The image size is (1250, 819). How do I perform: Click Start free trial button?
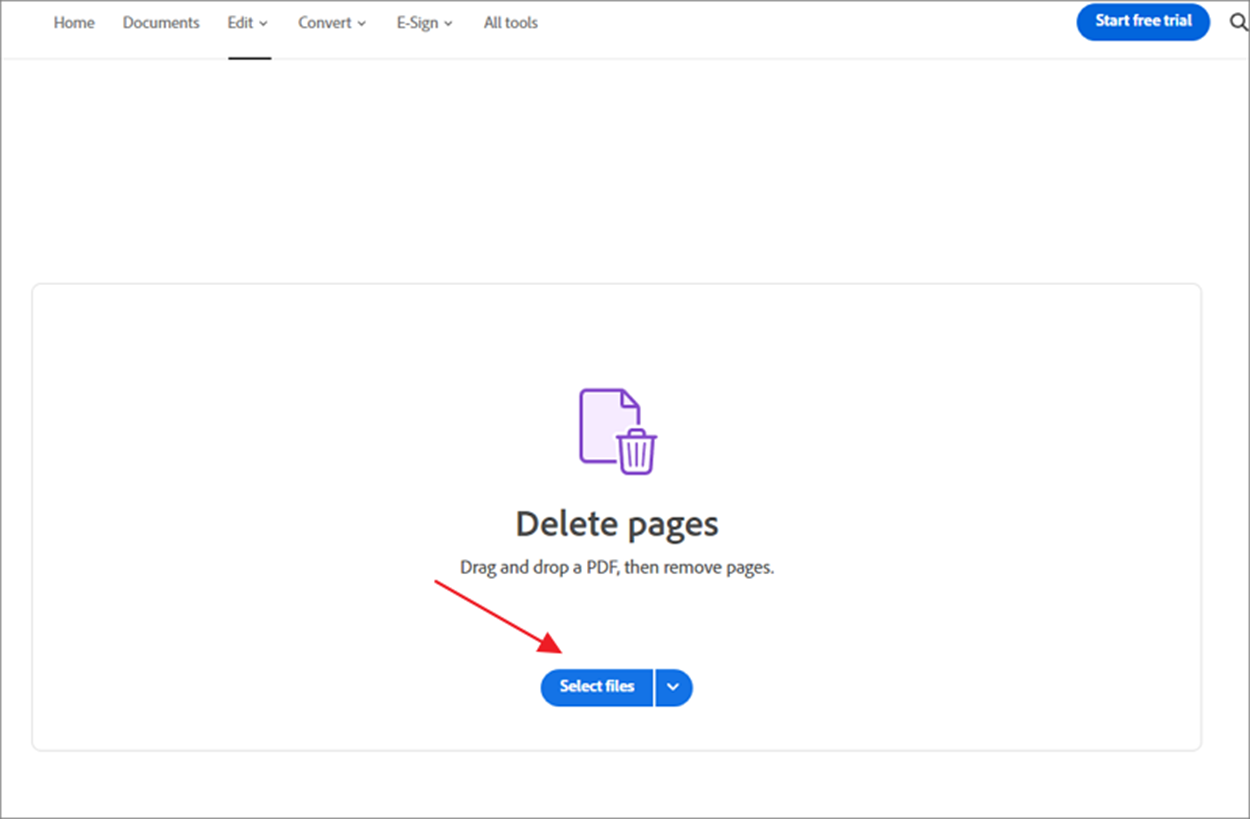click(1143, 21)
